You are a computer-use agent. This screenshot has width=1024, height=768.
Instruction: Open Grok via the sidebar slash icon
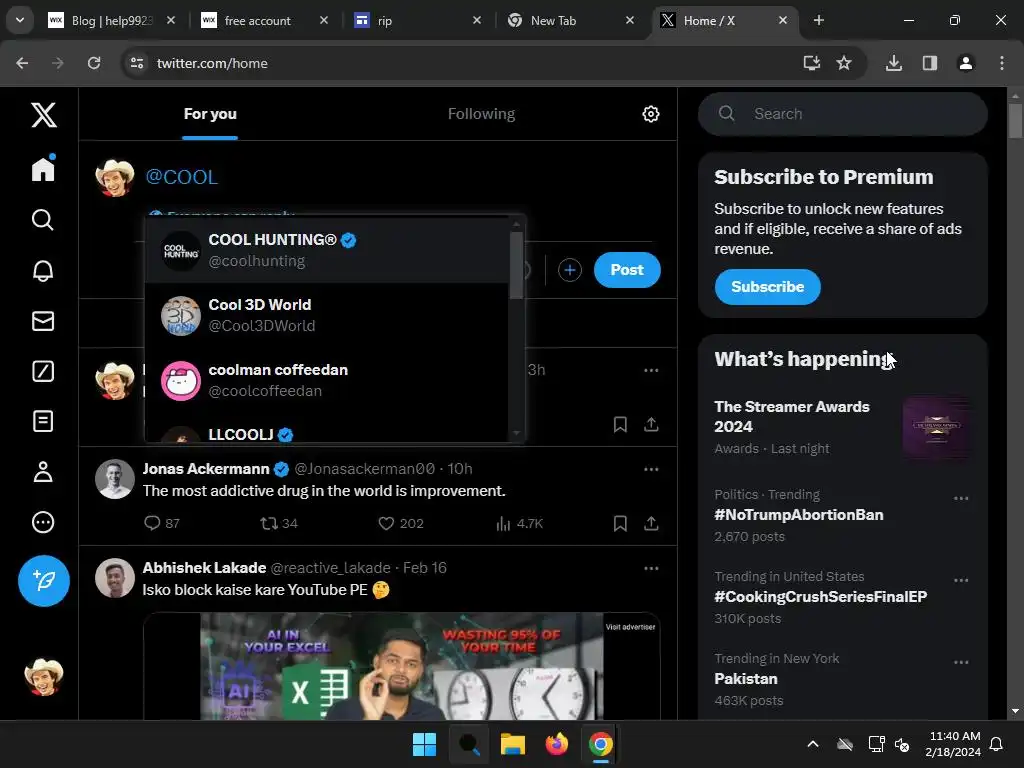pos(43,371)
